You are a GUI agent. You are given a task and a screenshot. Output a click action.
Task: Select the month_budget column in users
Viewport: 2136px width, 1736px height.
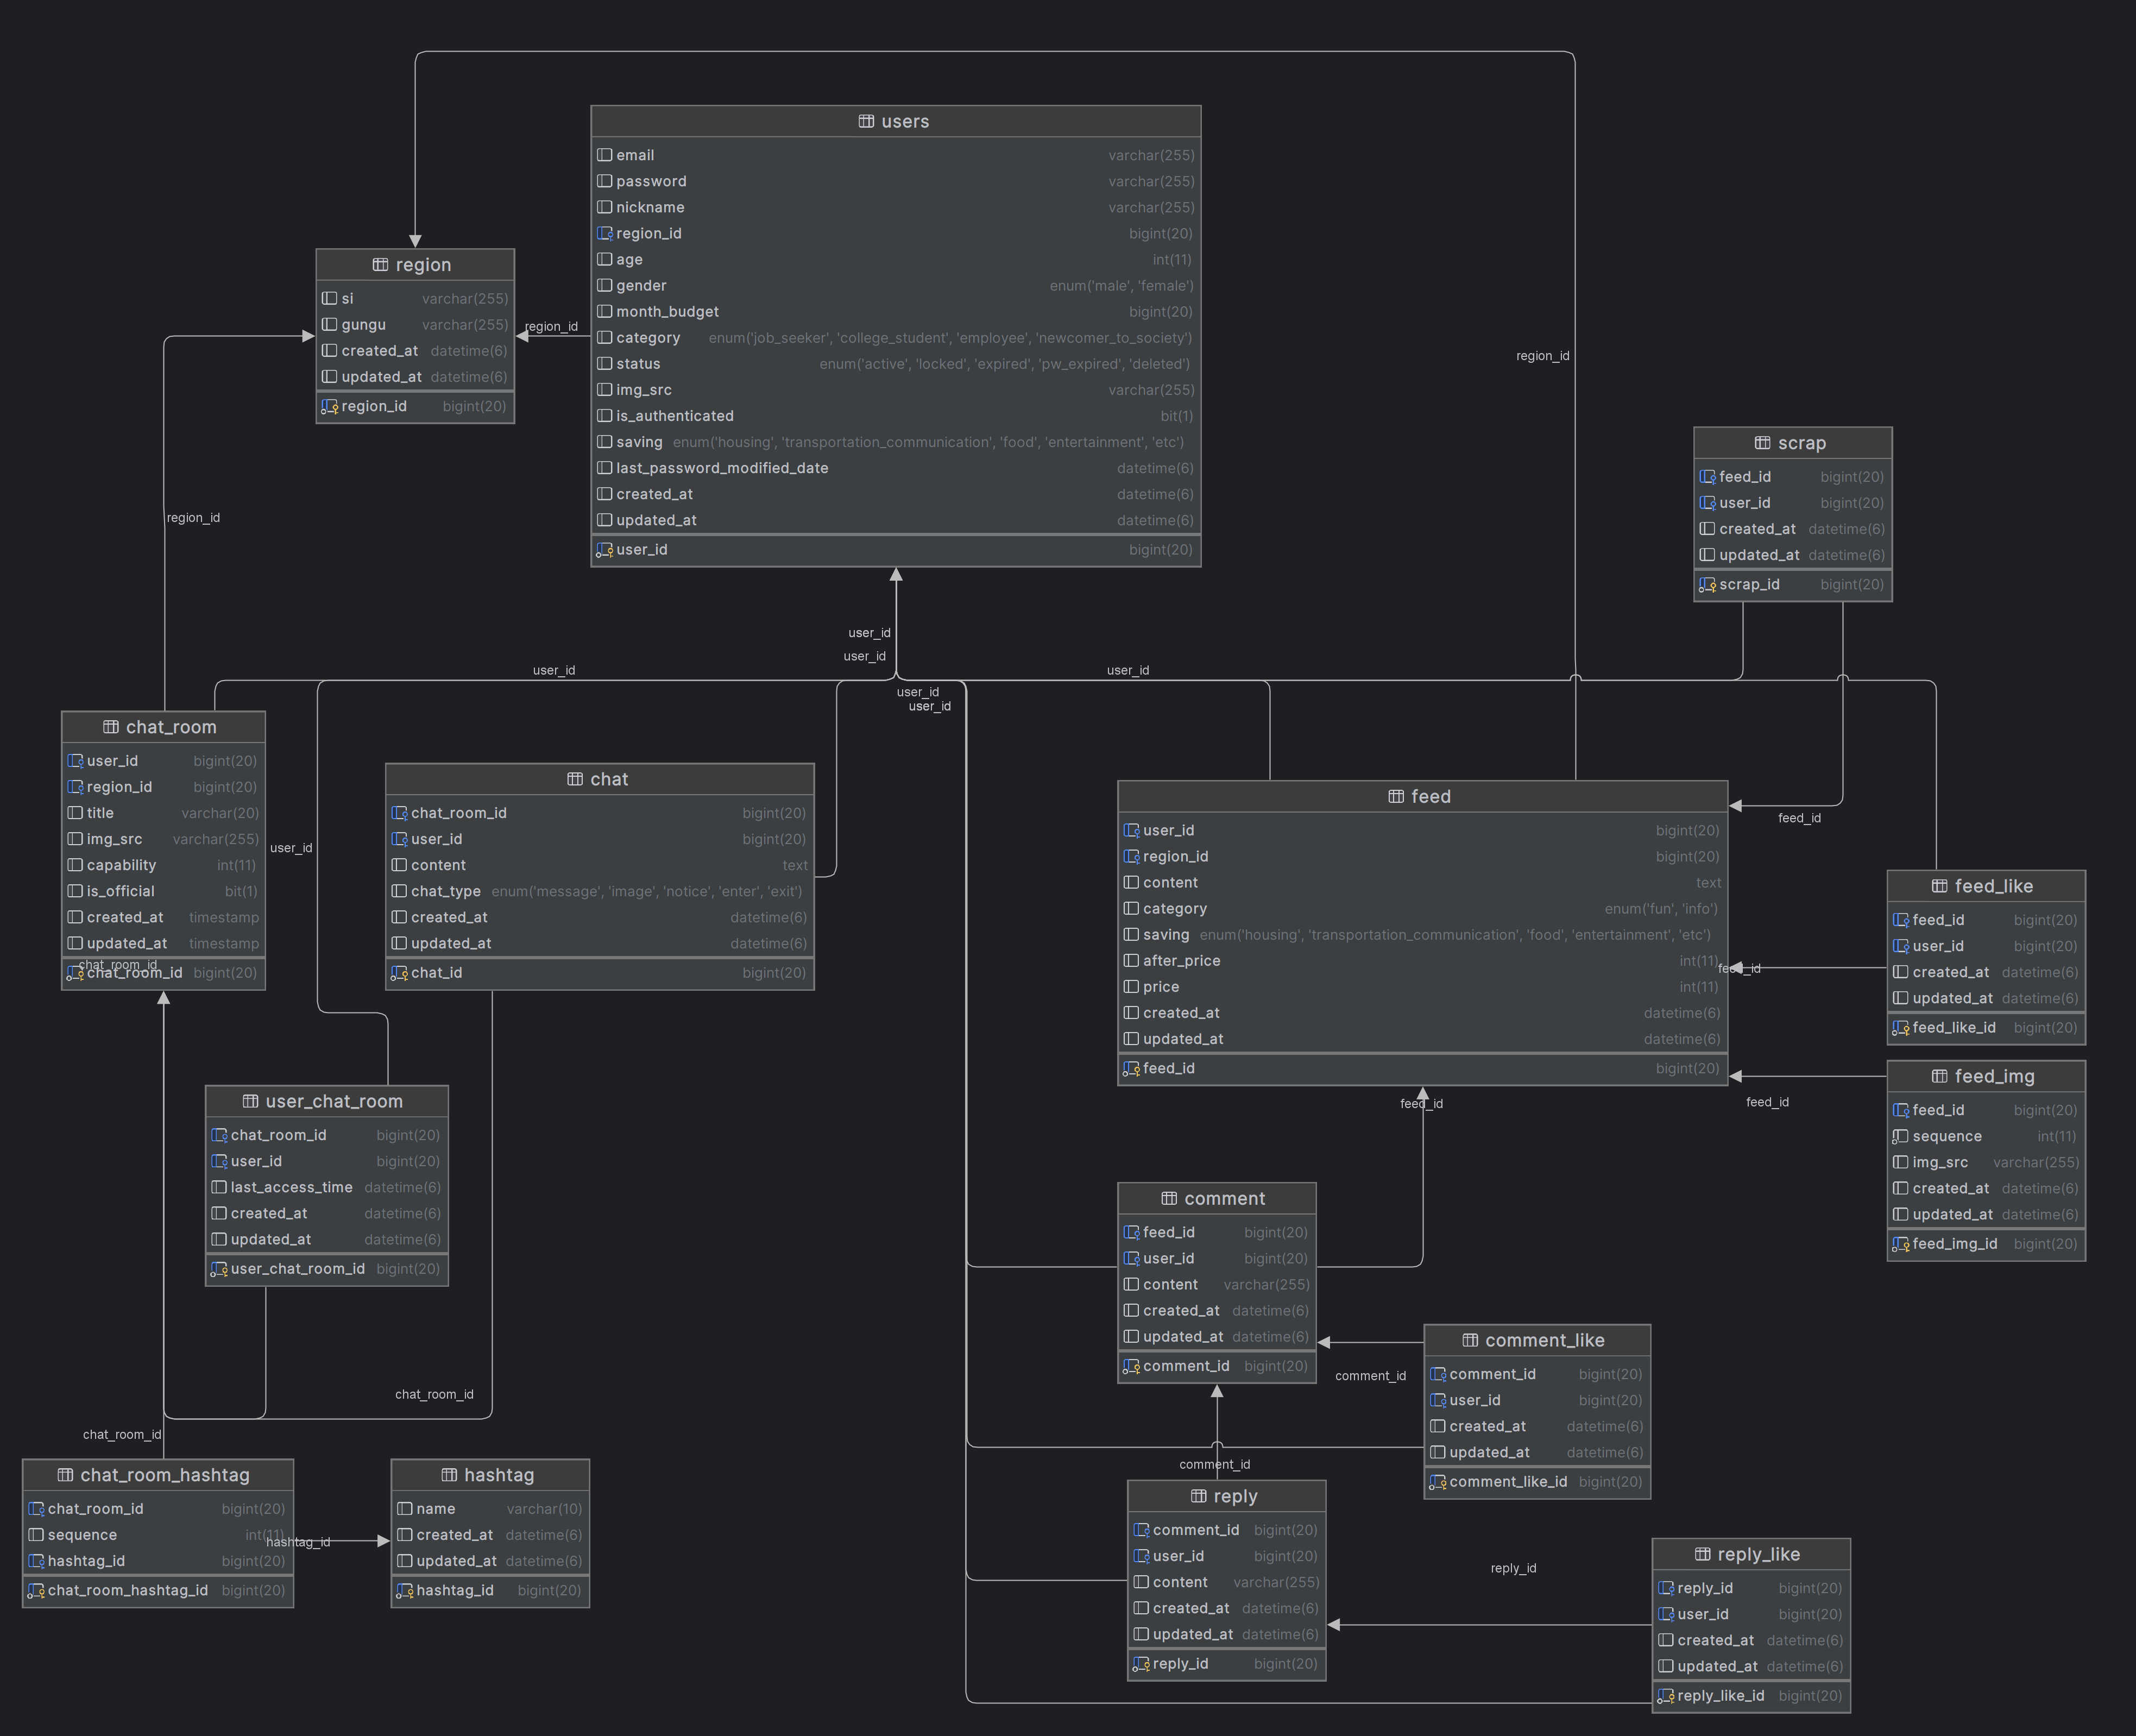coord(896,312)
